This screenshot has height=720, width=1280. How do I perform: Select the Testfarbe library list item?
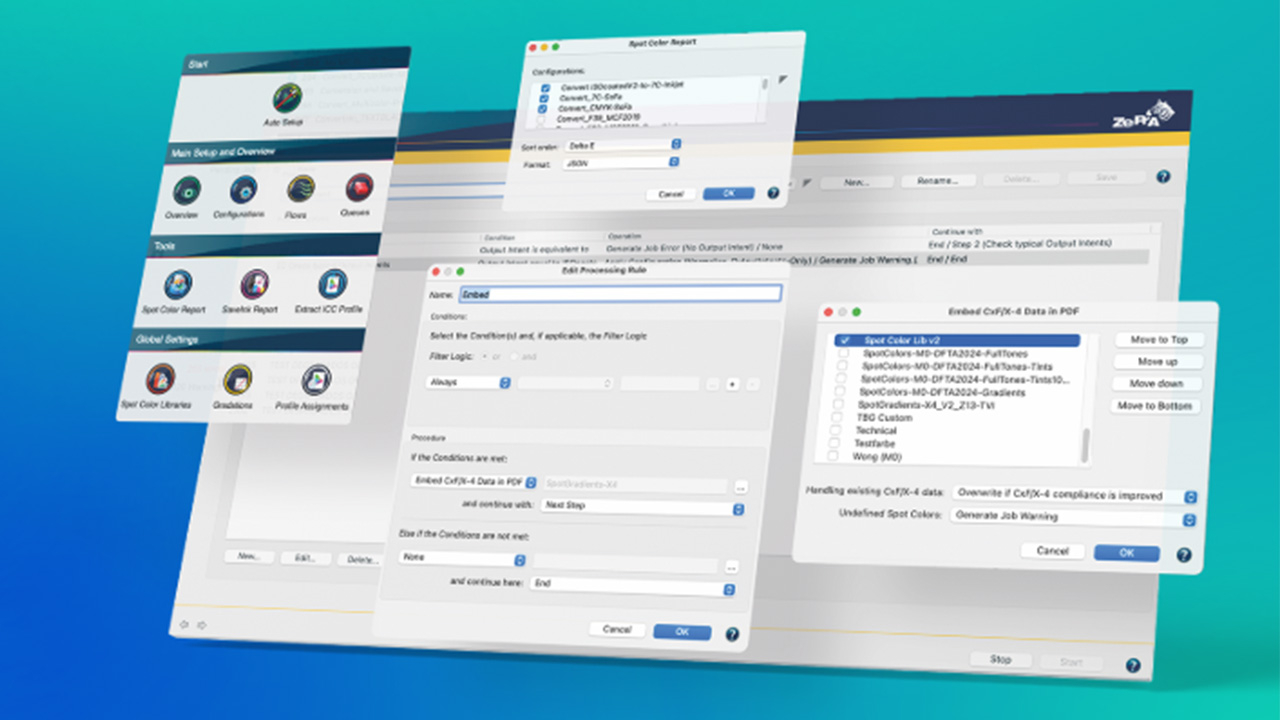click(x=875, y=443)
